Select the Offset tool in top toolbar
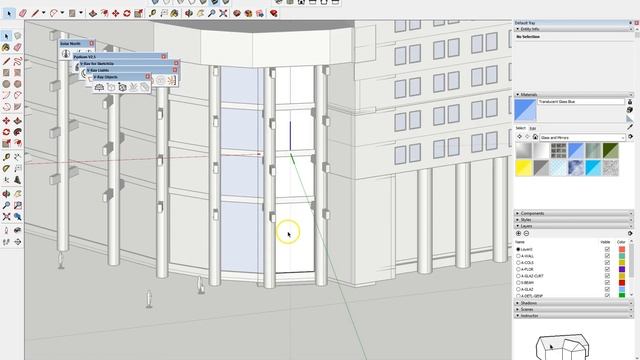The width and height of the screenshot is (640, 360). pos(104,13)
